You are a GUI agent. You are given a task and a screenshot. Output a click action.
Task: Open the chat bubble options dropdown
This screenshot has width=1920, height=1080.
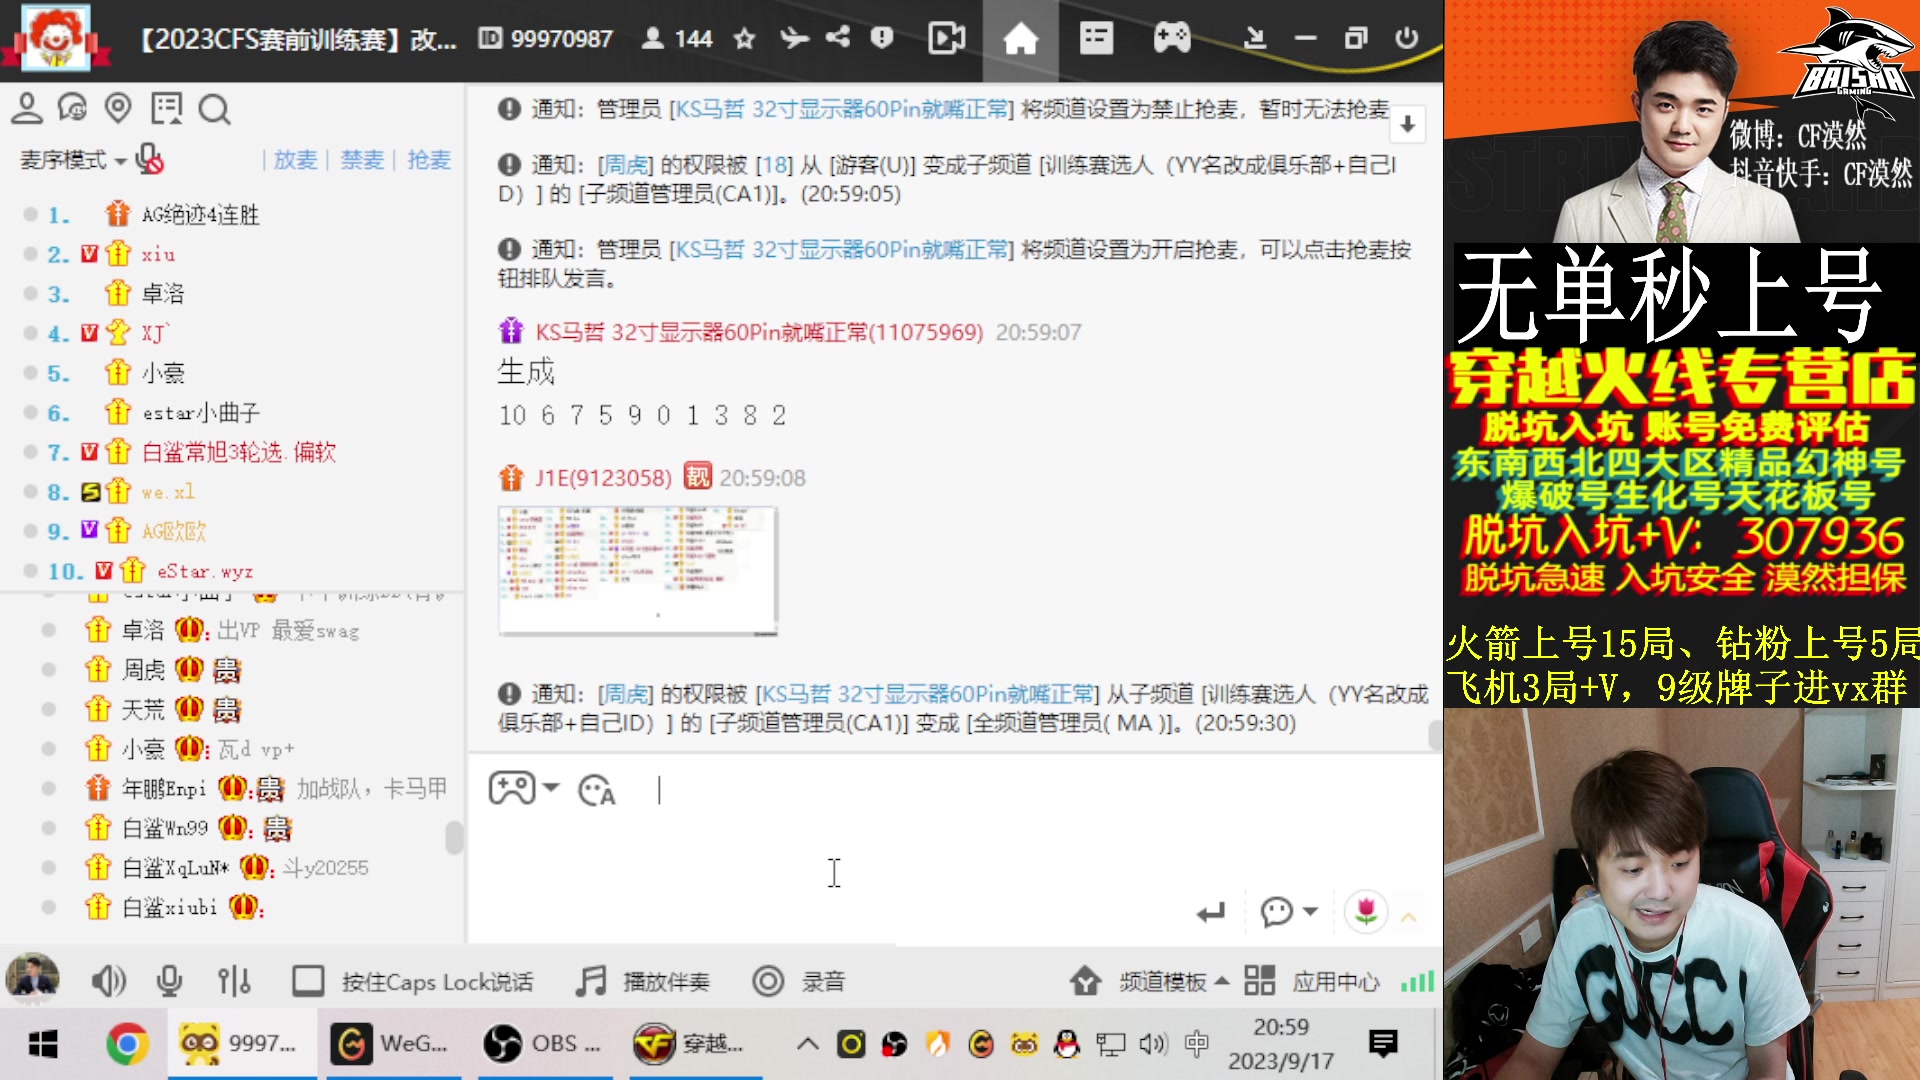pos(1289,912)
